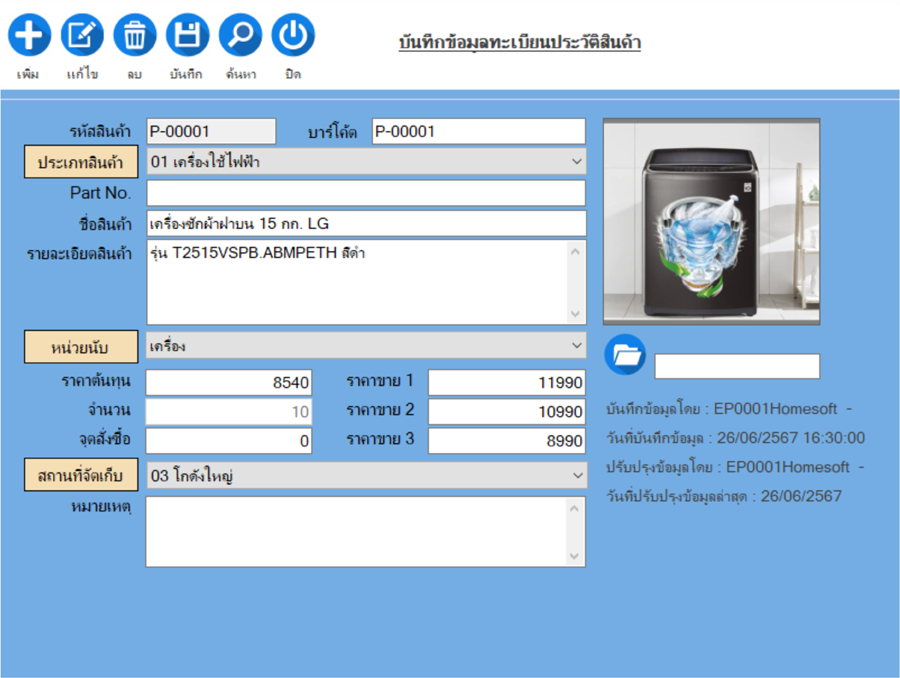Expand the ประเภทสินค้า category dropdown
The width and height of the screenshot is (900, 678).
[x=576, y=161]
